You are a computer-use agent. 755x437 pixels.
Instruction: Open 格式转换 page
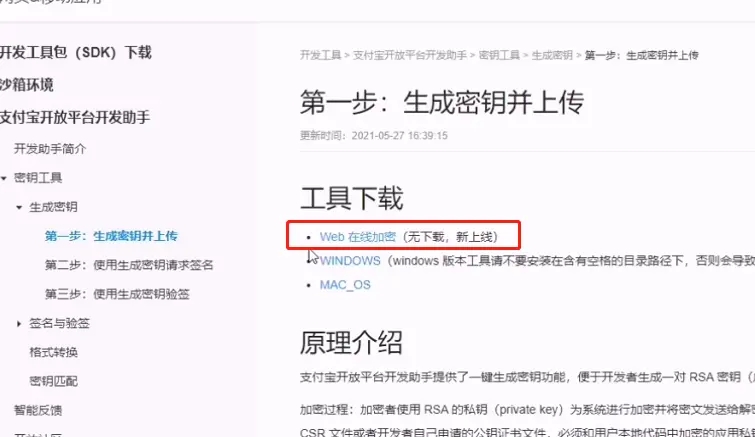pyautogui.click(x=53, y=352)
